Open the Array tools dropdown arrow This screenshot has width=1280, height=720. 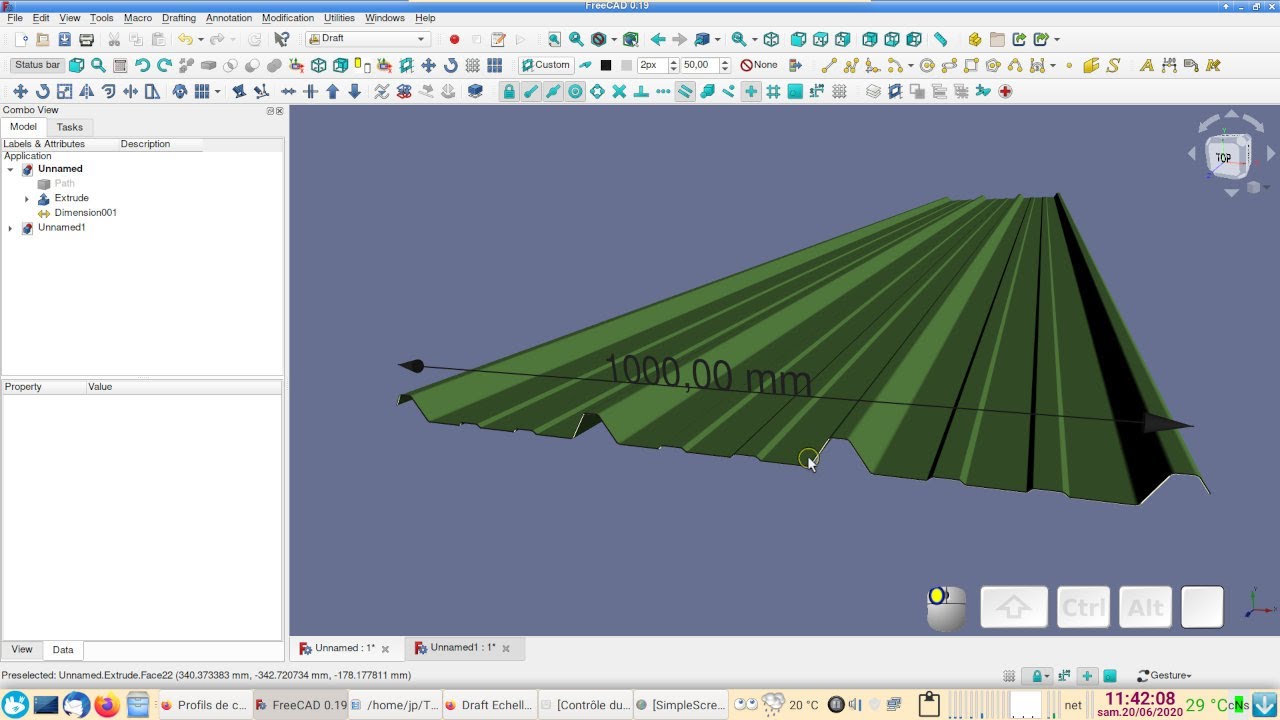217,91
